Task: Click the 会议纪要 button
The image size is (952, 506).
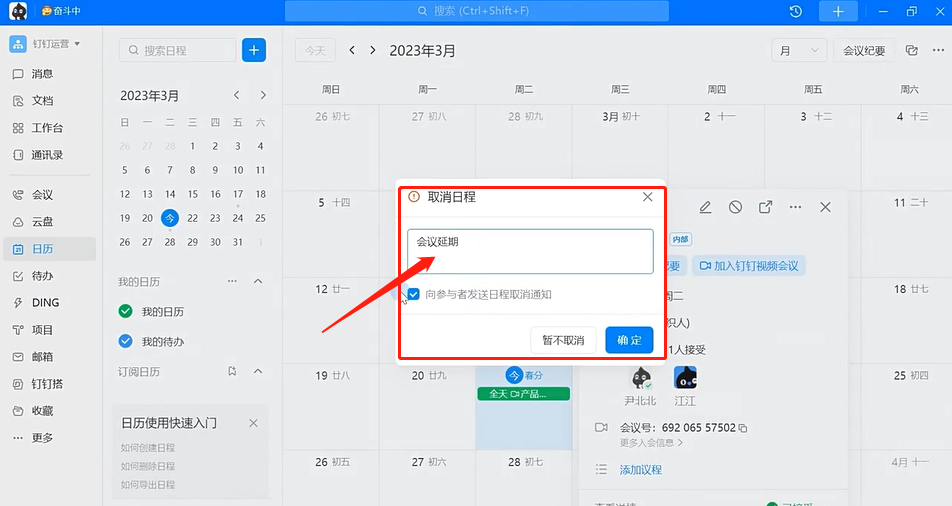Action: [x=863, y=50]
